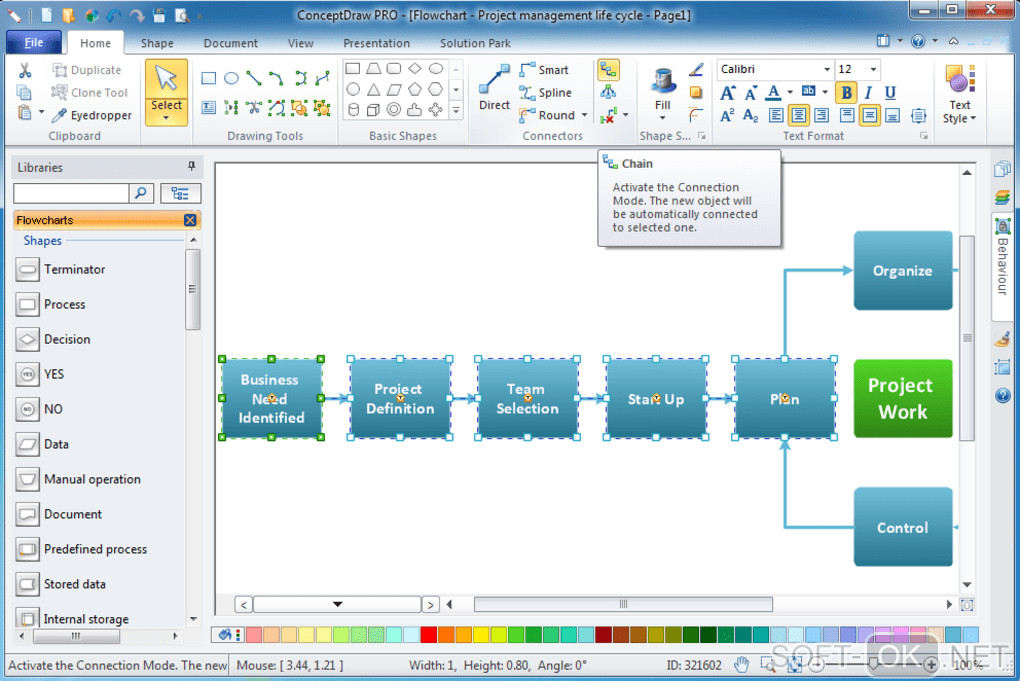Center text horizontally
This screenshot has width=1020, height=681.
(798, 116)
